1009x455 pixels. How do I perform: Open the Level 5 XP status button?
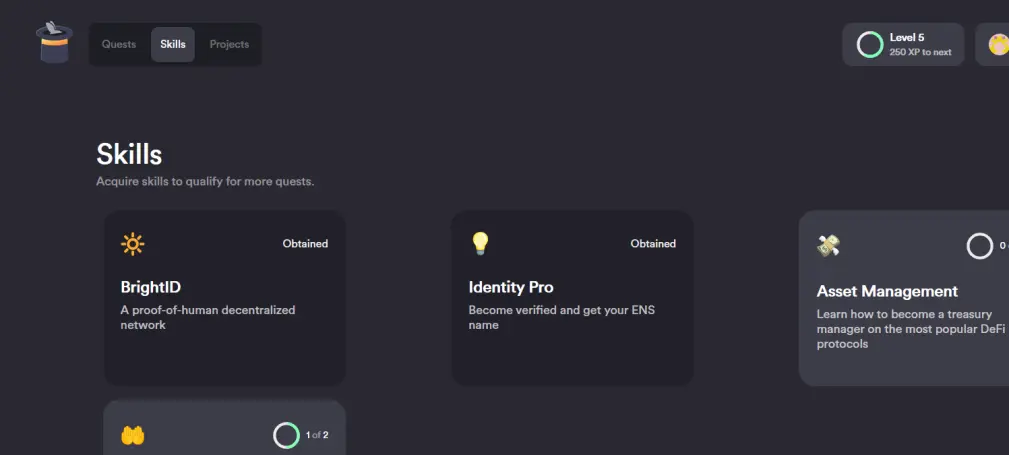coord(903,44)
